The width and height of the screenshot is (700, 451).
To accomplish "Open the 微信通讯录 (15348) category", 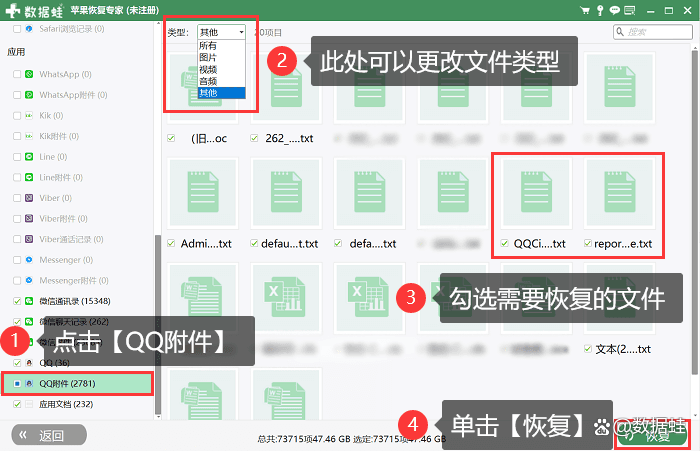I will tap(75, 301).
